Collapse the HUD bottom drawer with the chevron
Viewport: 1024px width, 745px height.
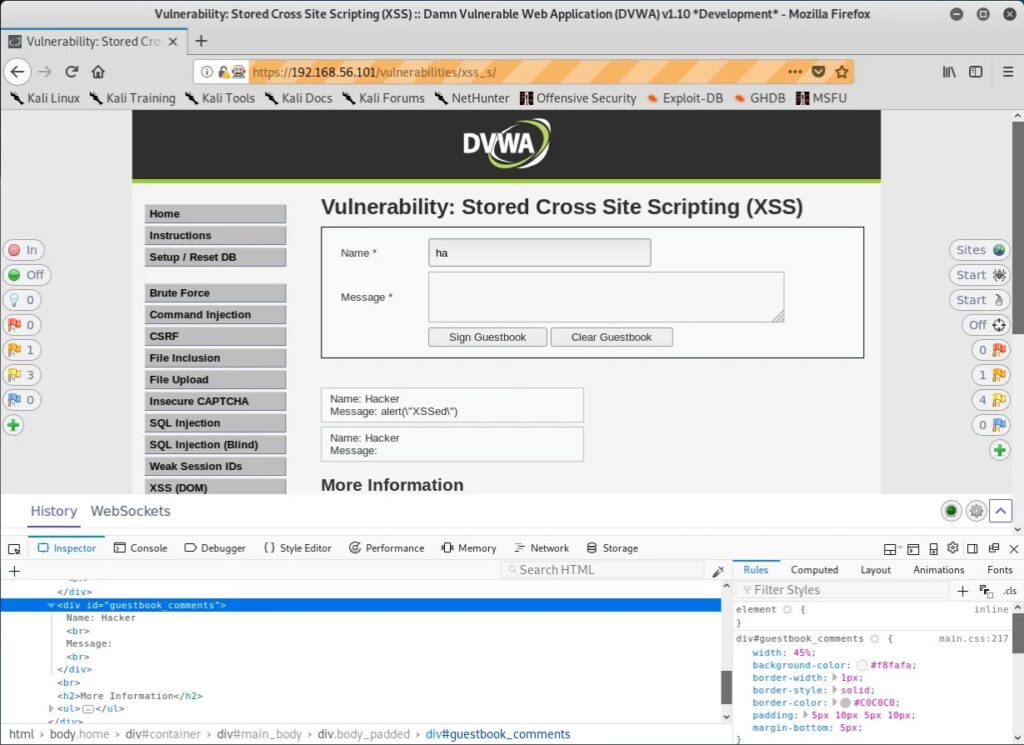1000,511
